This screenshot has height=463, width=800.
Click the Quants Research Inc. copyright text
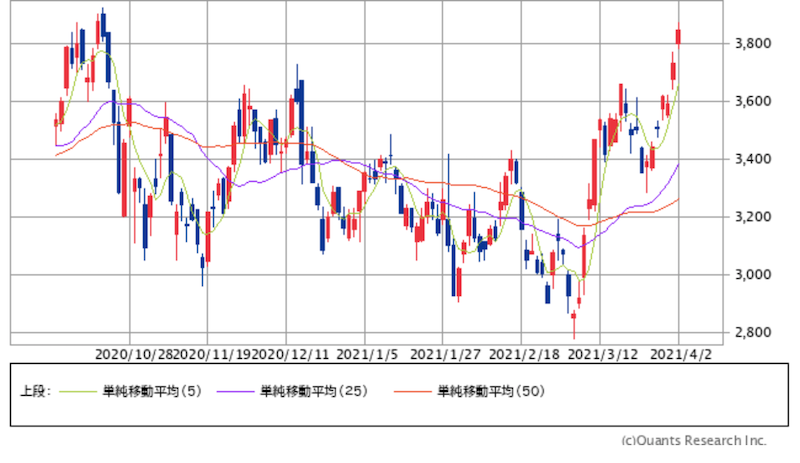694,441
